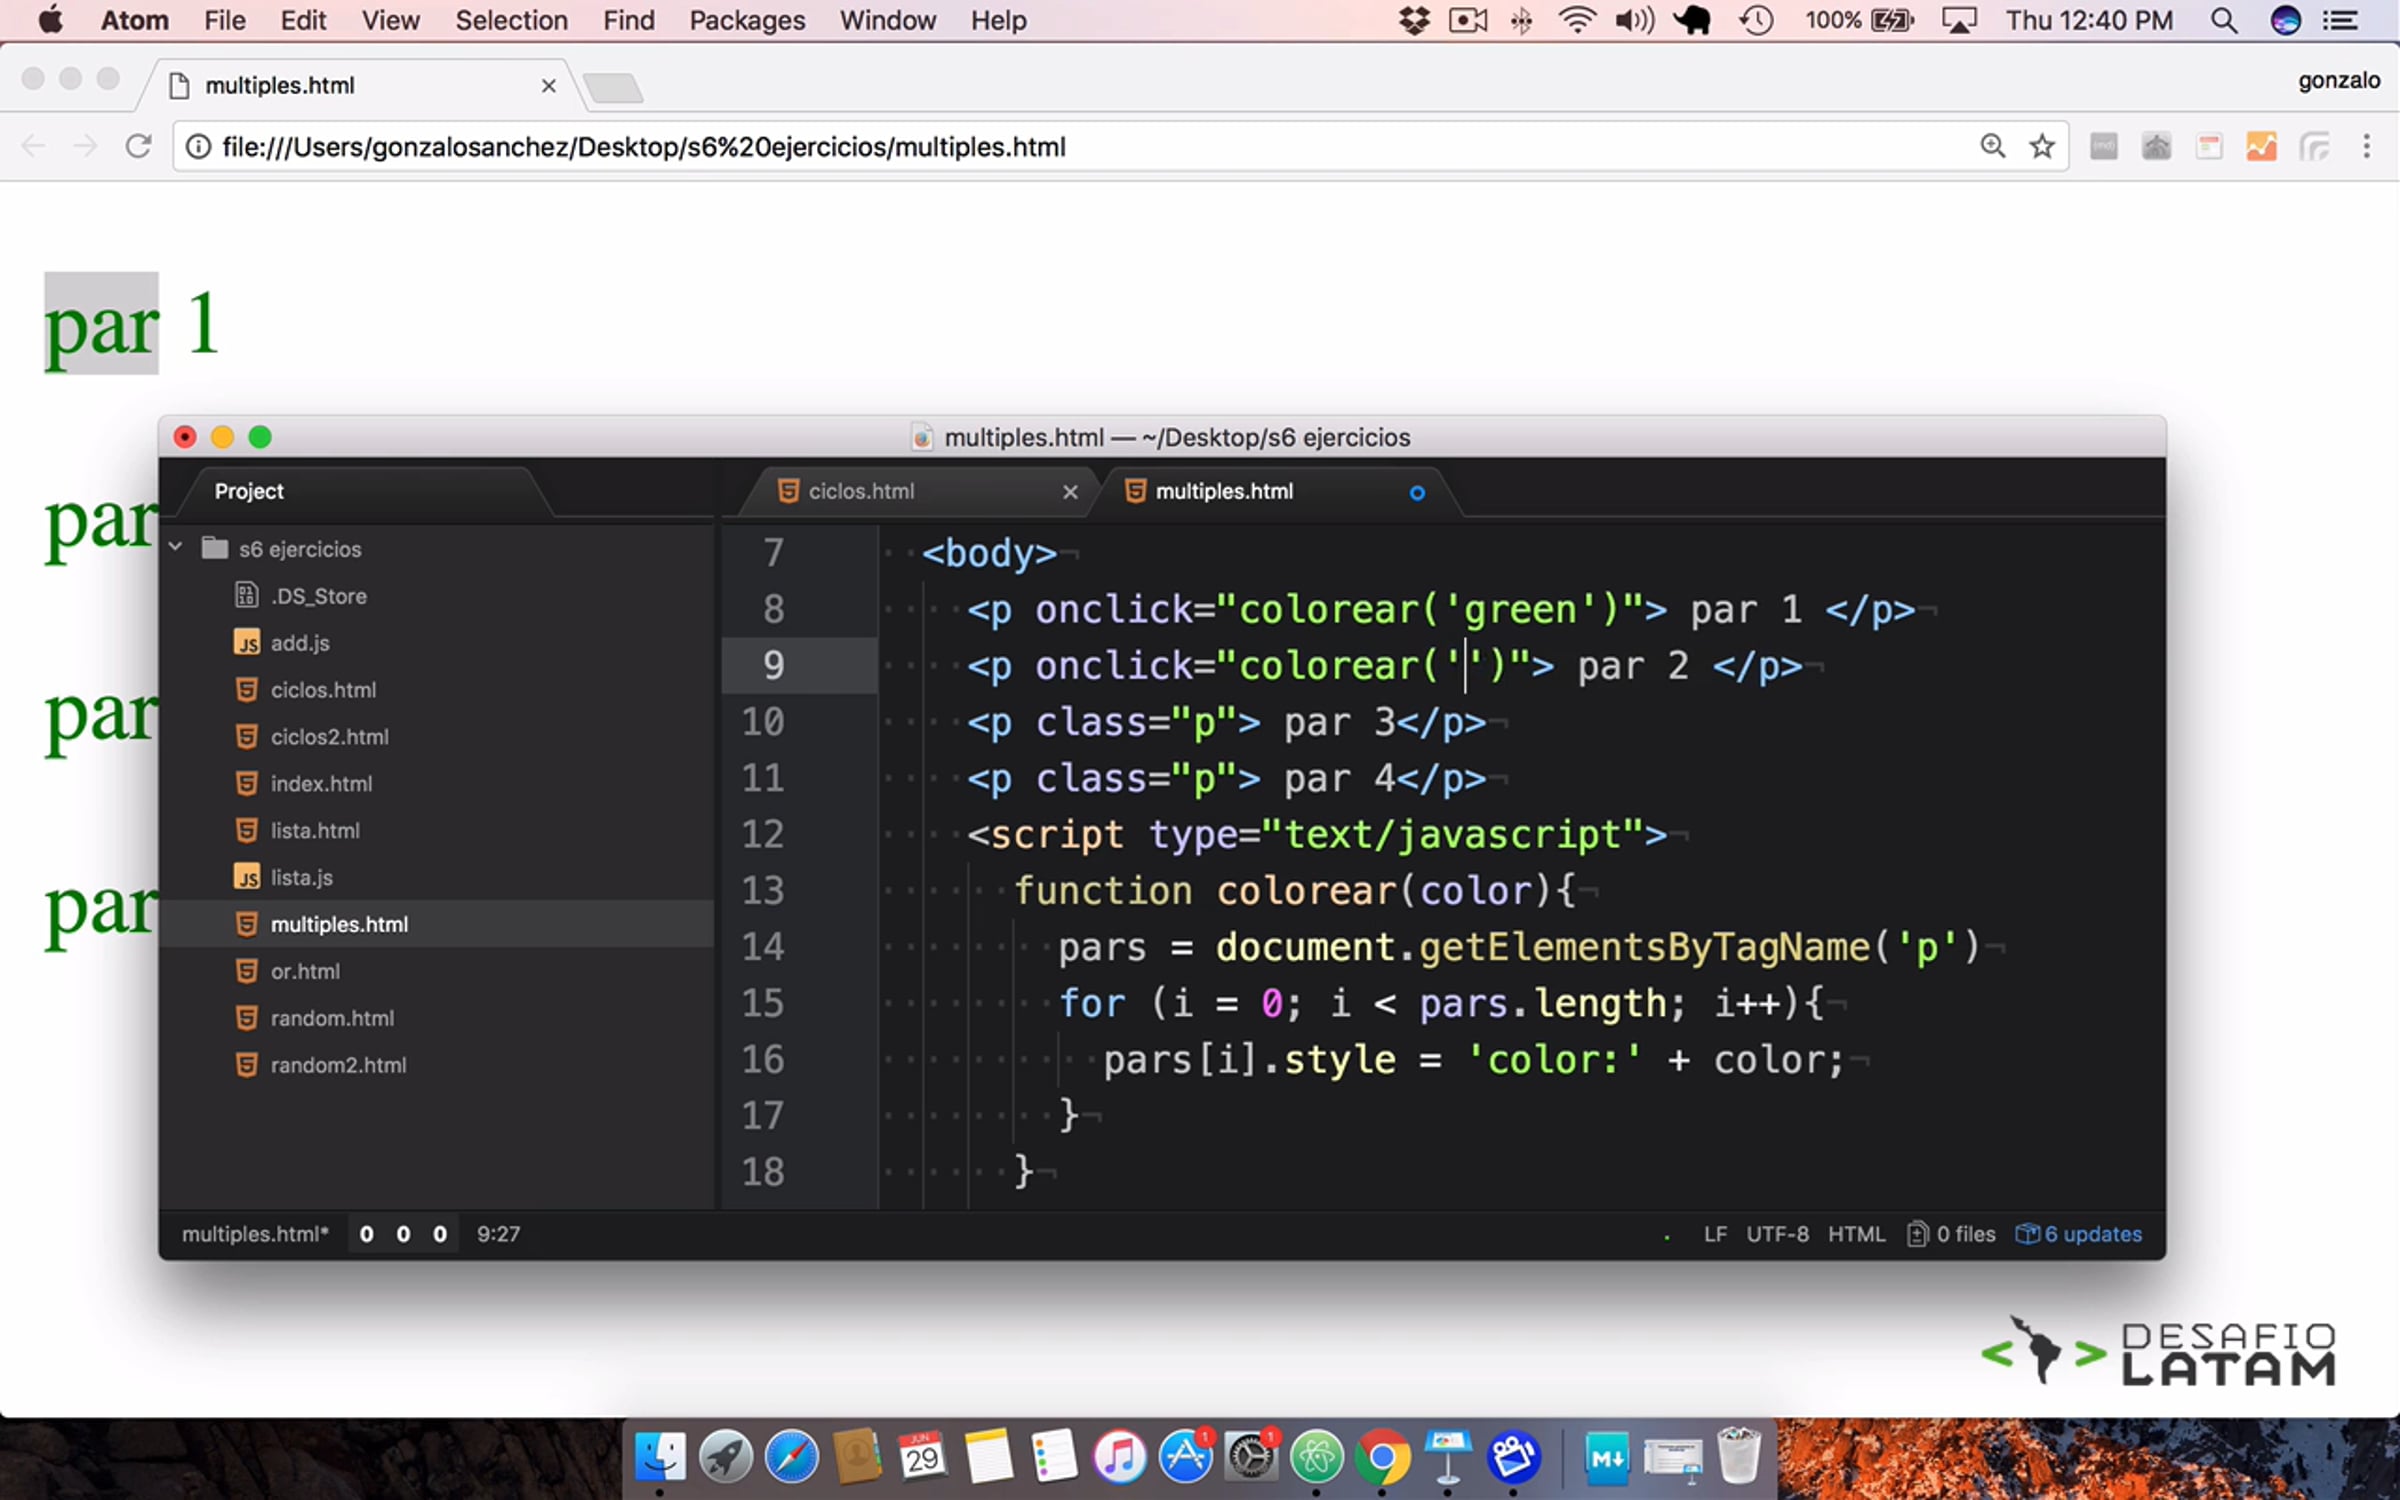Close the ciclos.html tab
Viewport: 2400px width, 1500px height.
[1070, 491]
